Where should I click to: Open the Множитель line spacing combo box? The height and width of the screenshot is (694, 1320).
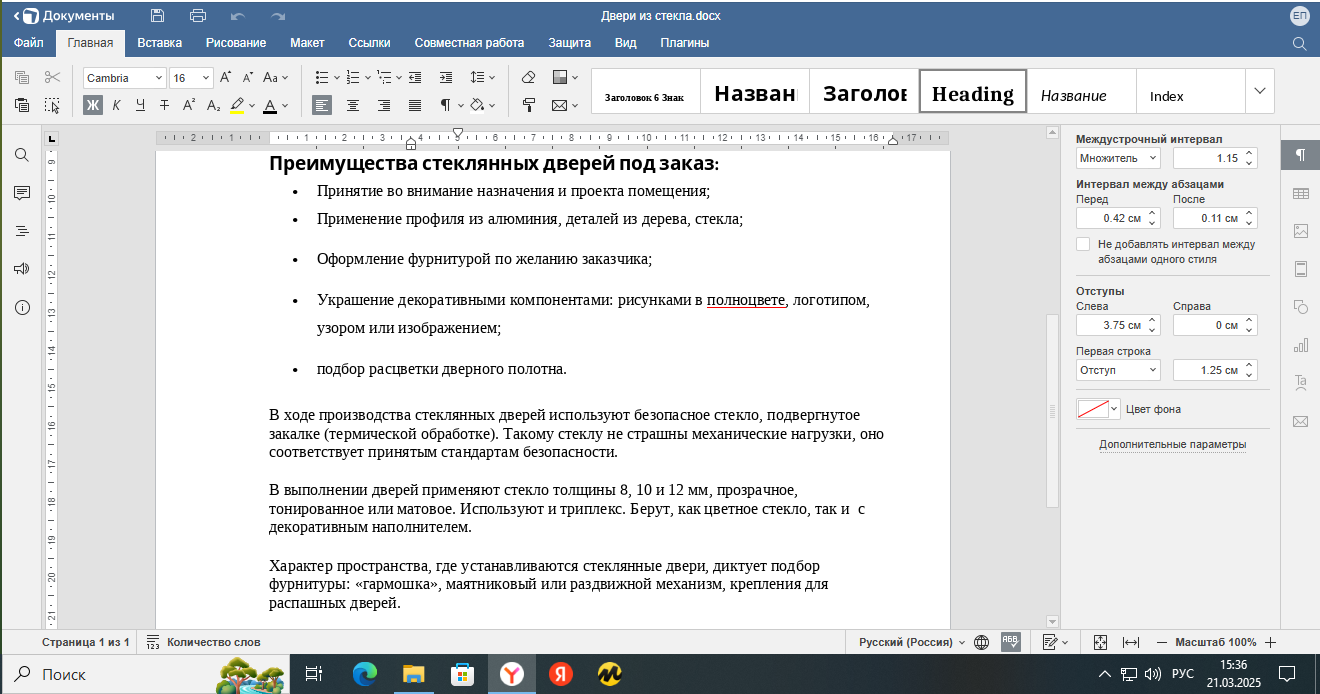[1118, 158]
